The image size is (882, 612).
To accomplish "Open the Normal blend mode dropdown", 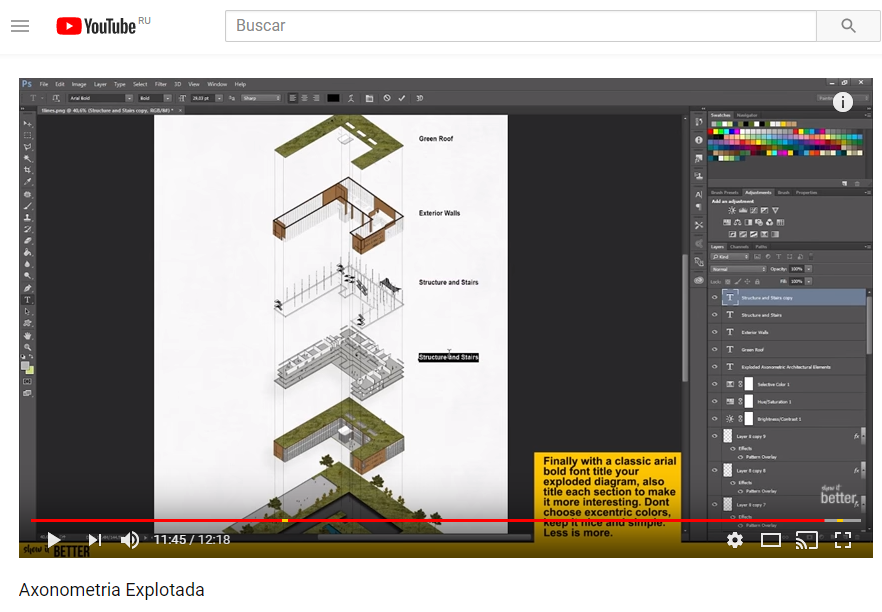I will (x=738, y=269).
